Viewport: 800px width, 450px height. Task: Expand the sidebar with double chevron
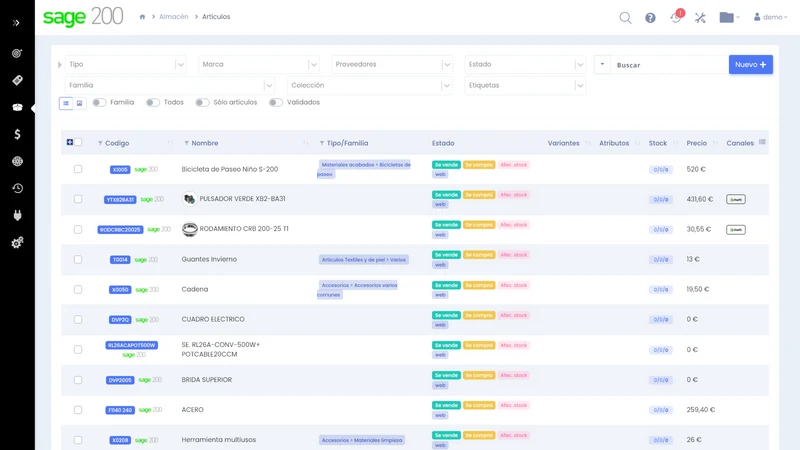16,23
